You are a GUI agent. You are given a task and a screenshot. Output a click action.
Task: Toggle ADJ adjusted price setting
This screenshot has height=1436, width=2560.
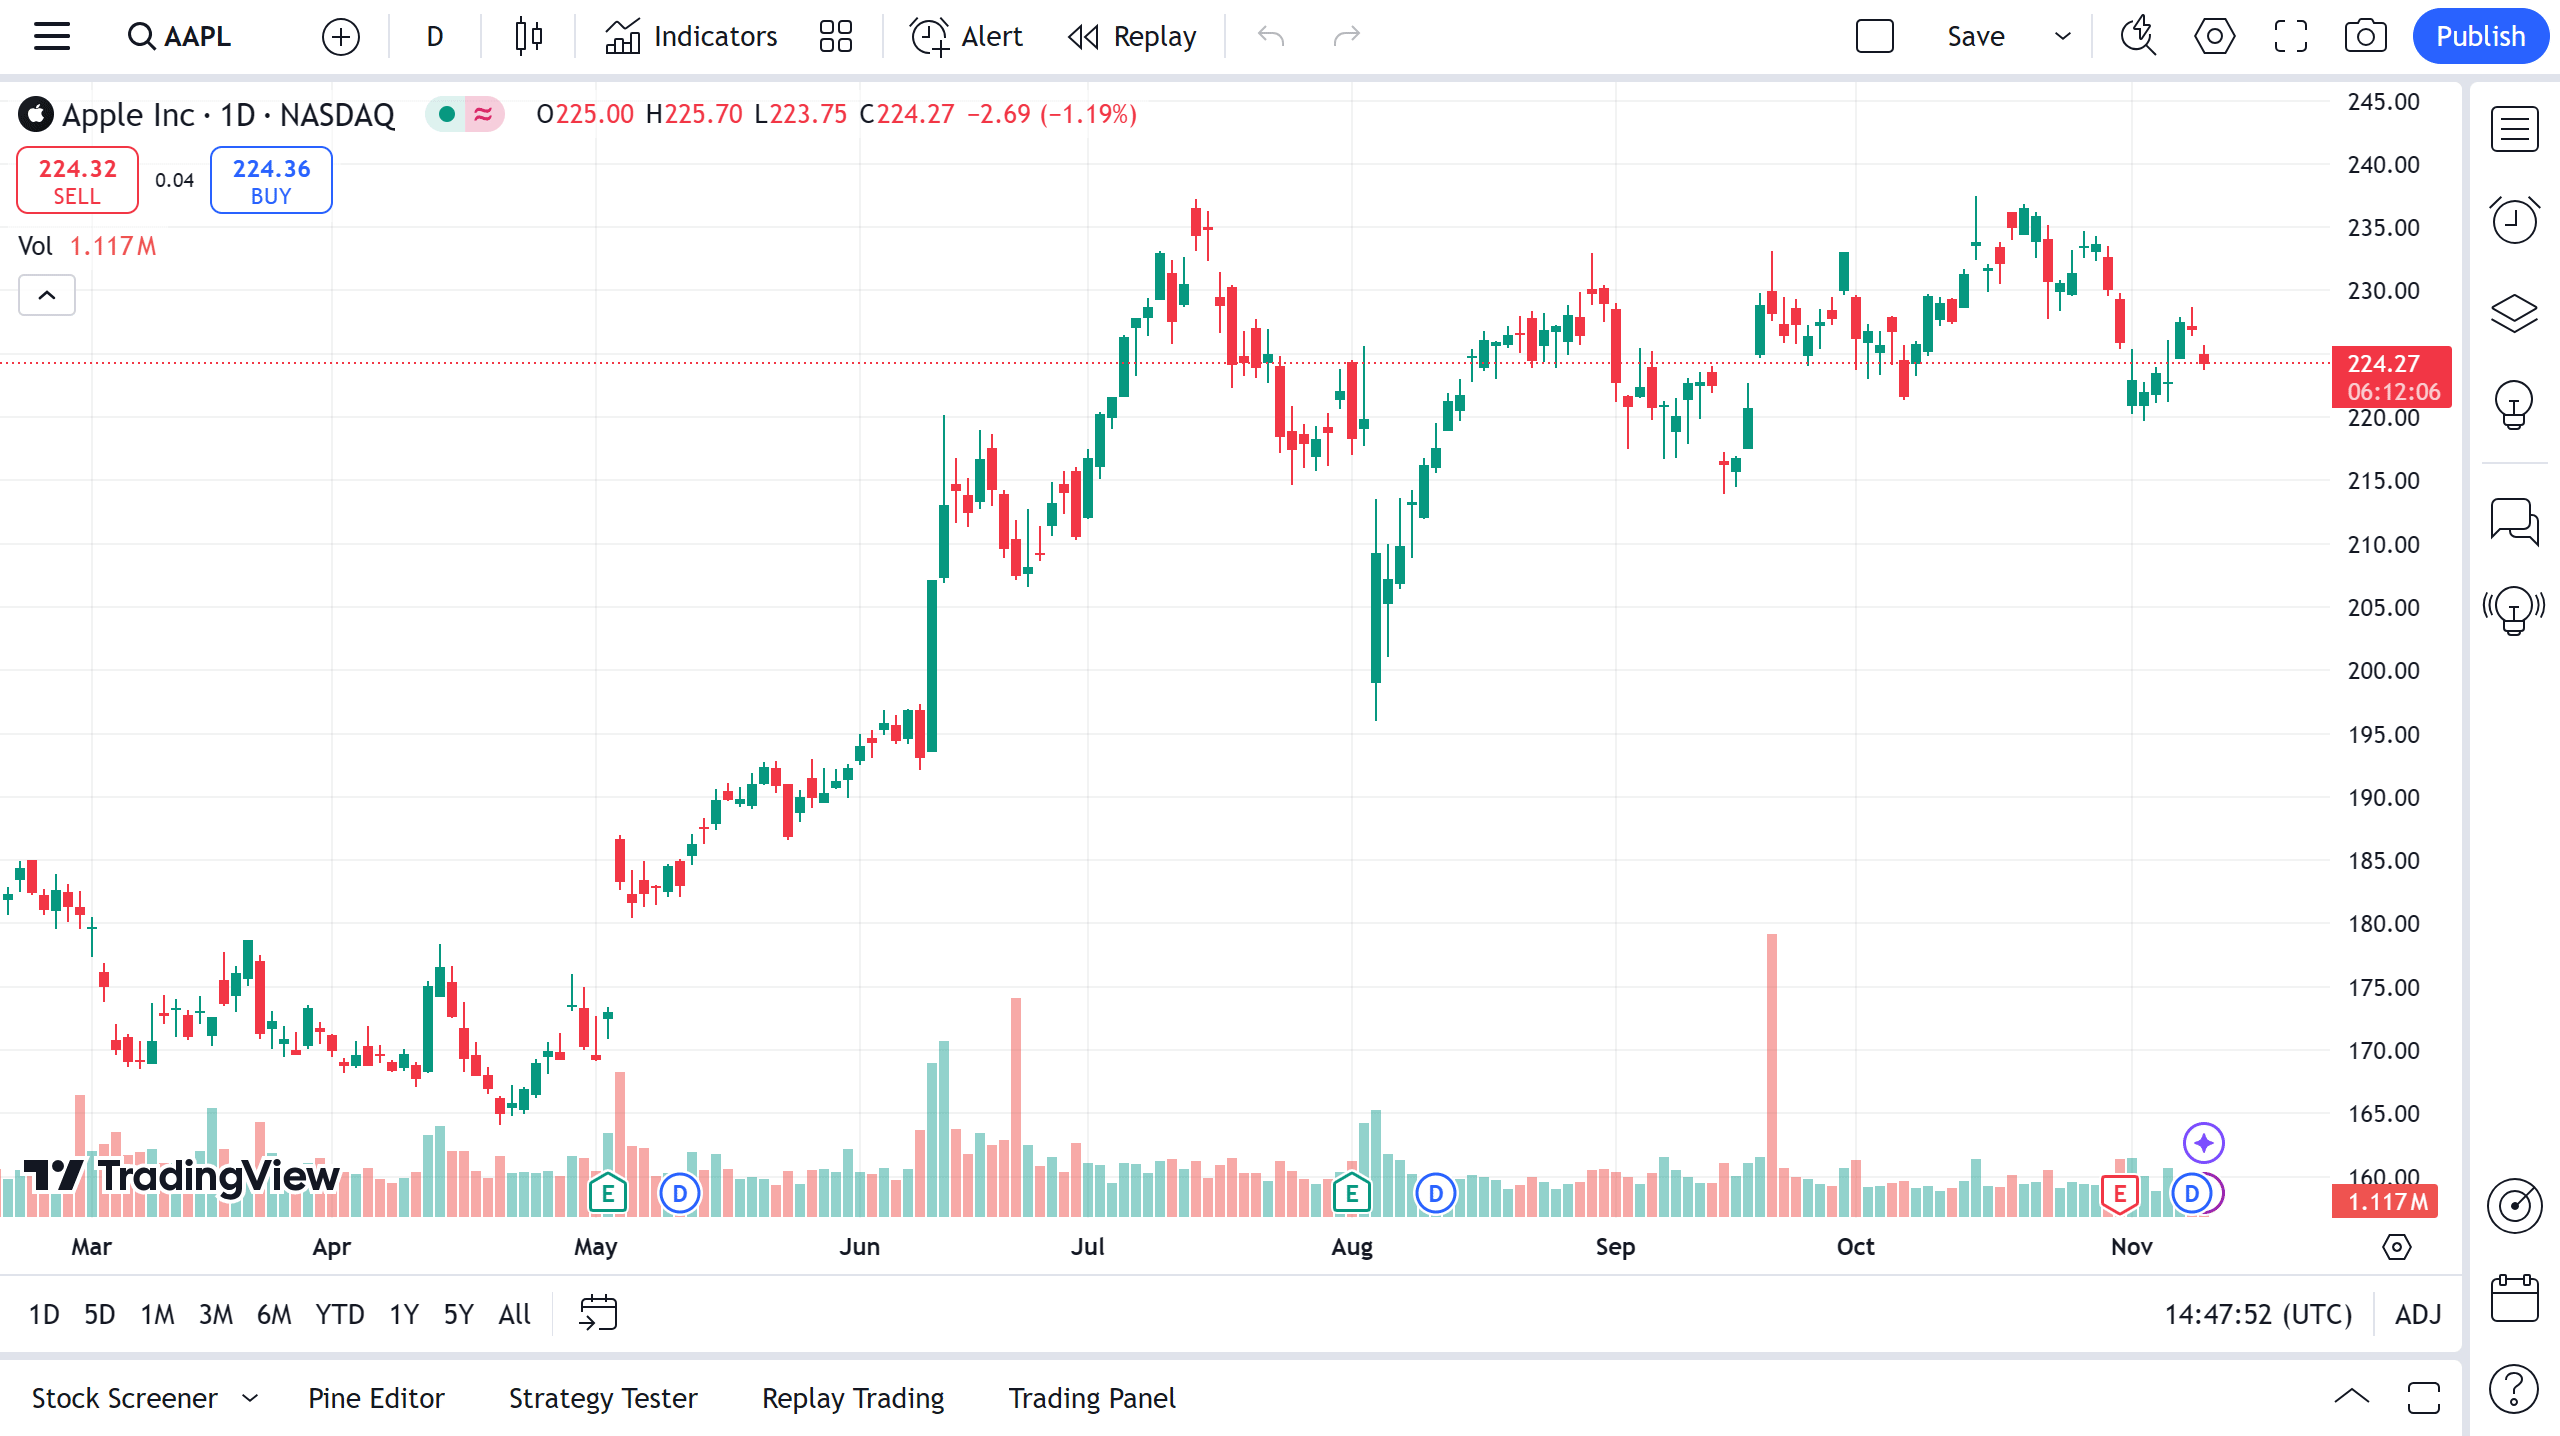point(2418,1314)
